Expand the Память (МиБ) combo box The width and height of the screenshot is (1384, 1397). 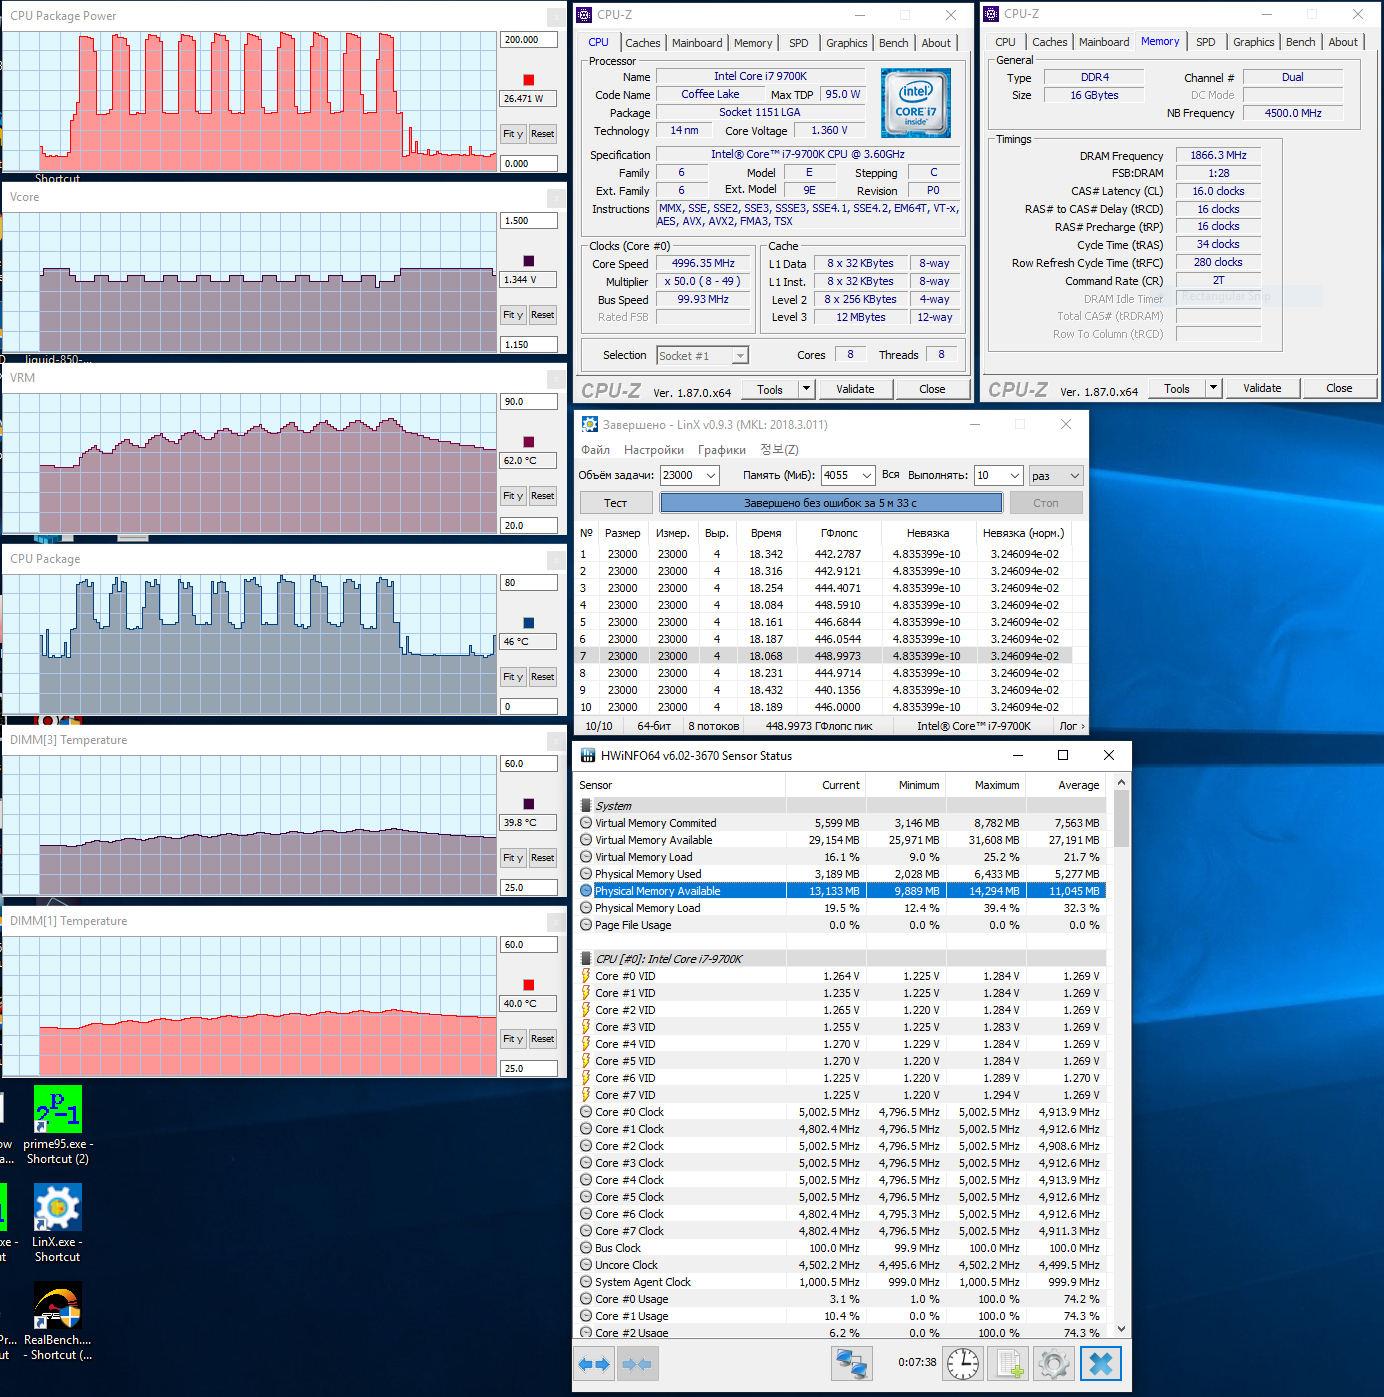866,476
